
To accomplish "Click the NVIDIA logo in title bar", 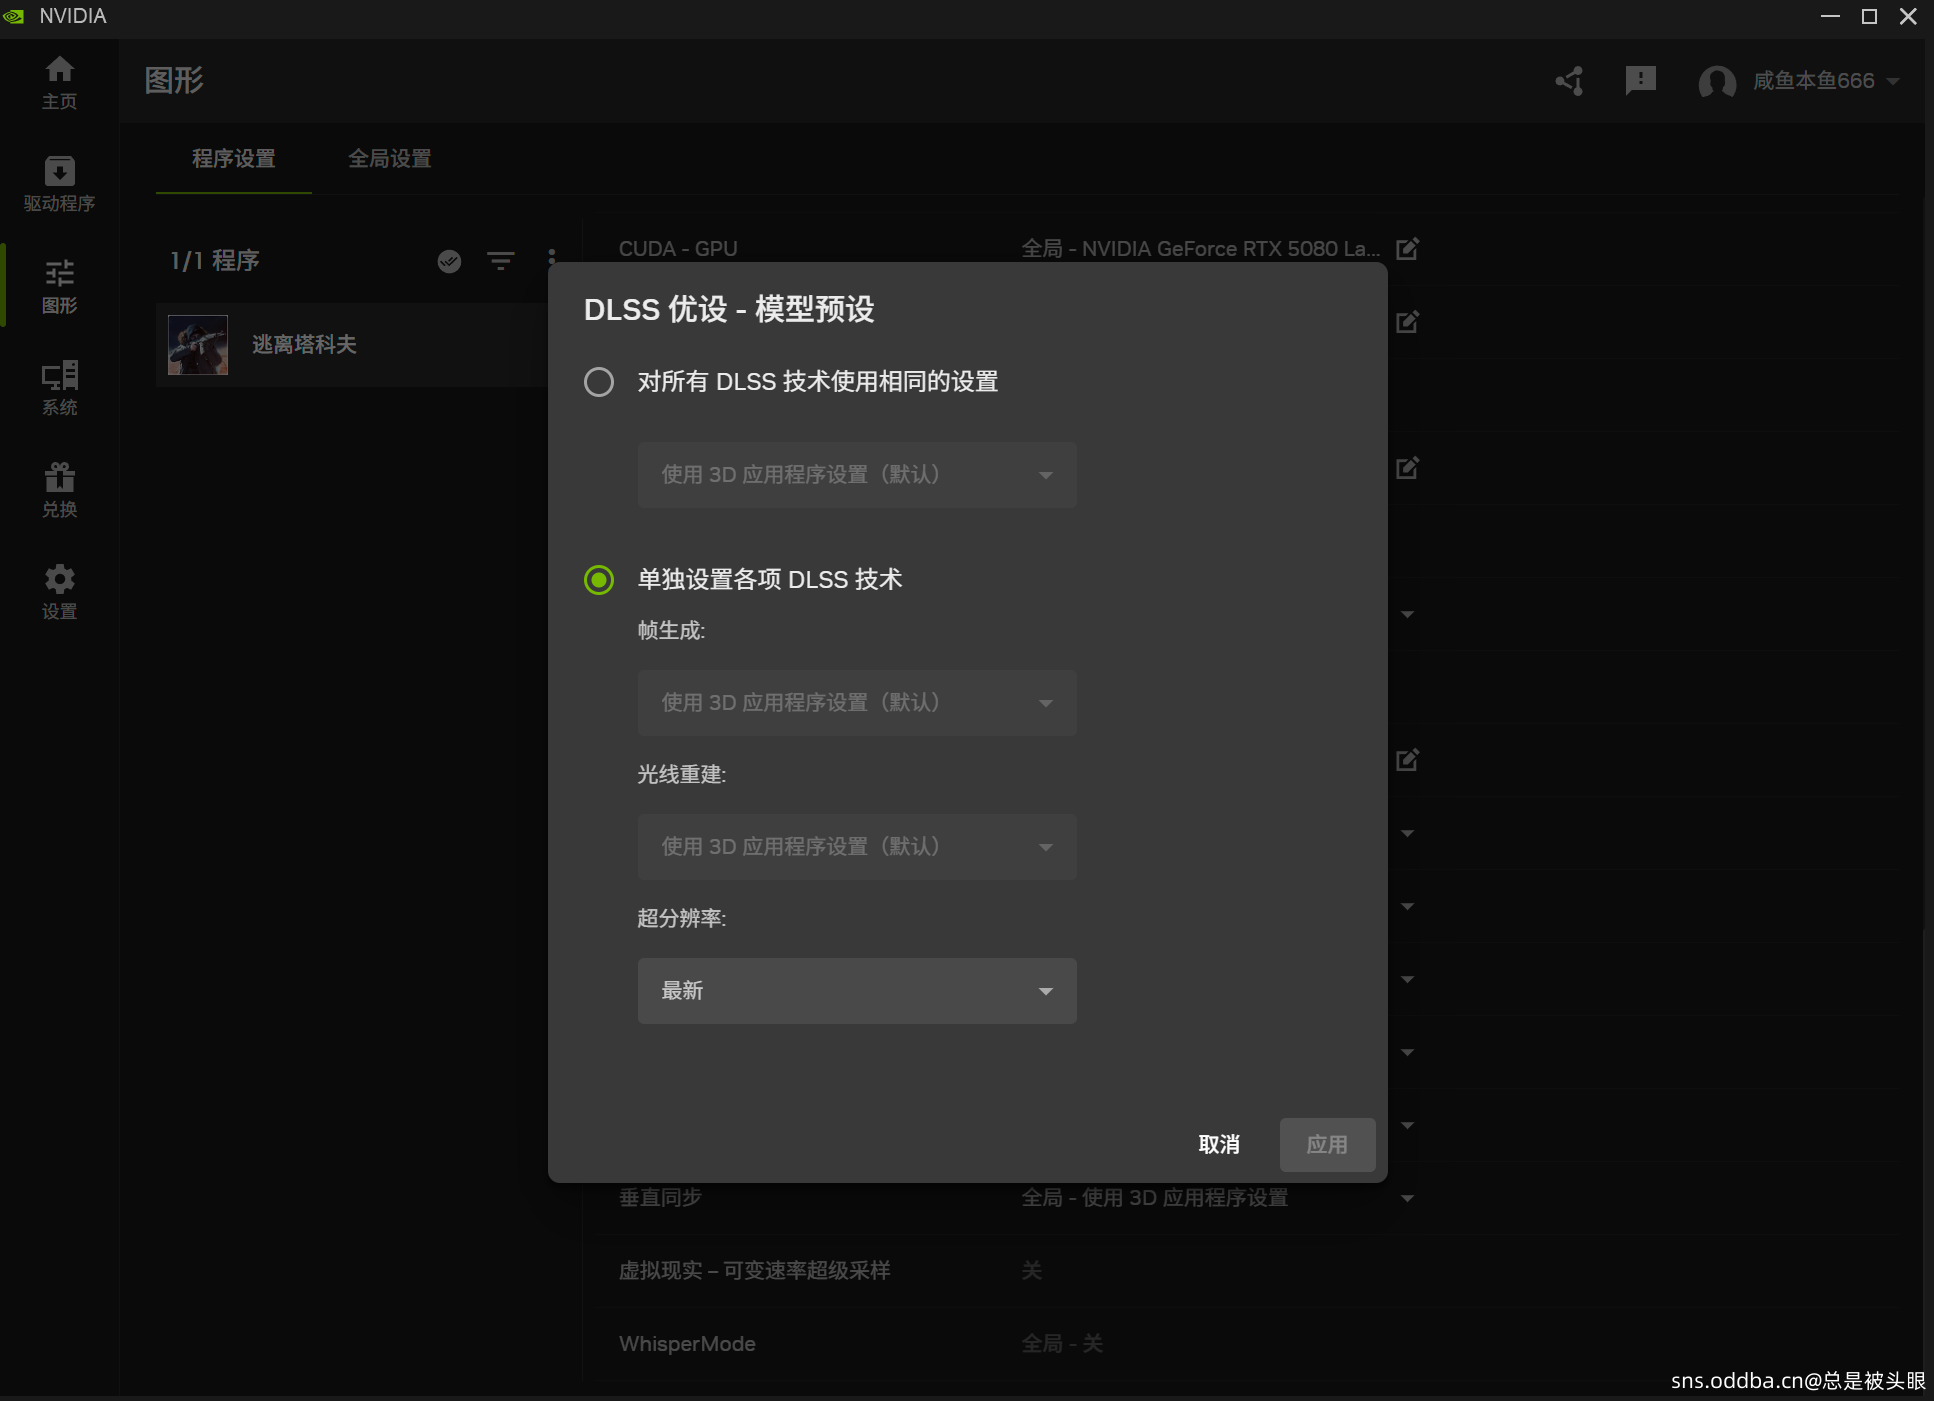I will [x=14, y=16].
